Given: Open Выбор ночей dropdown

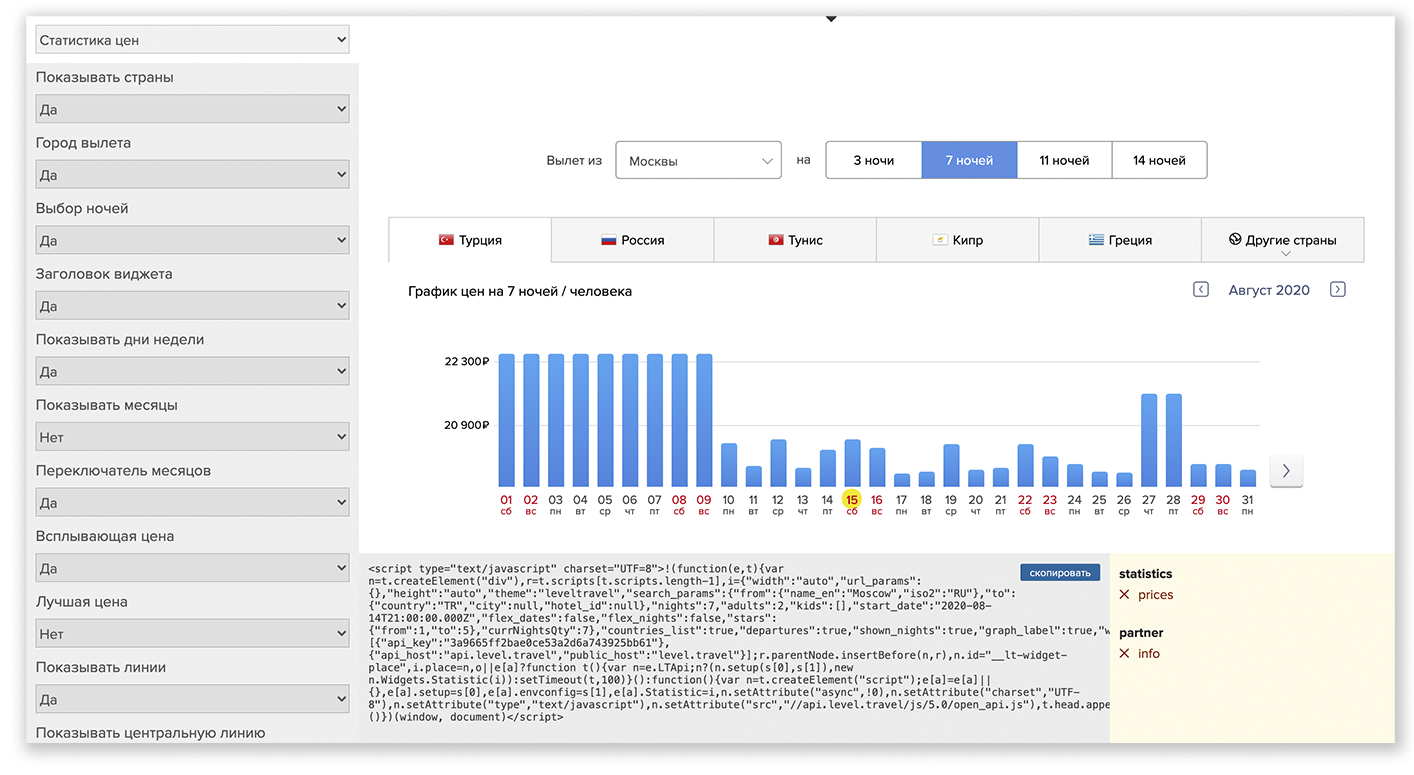Looking at the screenshot, I should click(192, 241).
